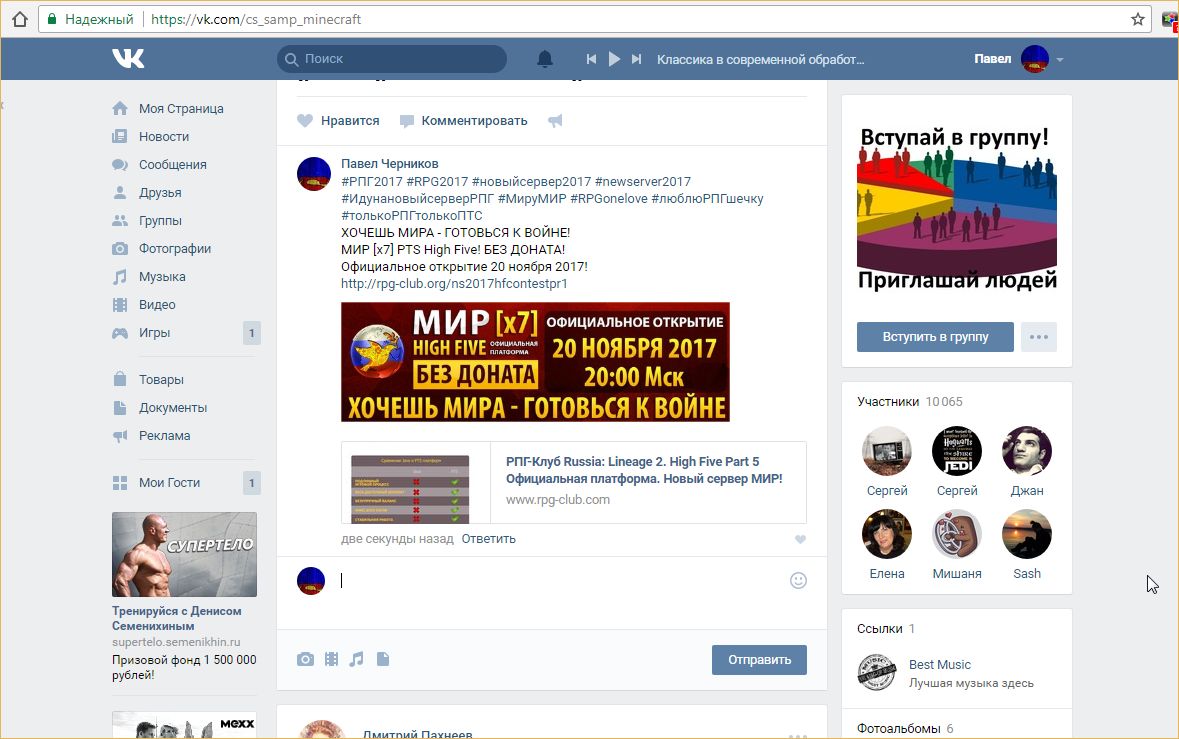The width and height of the screenshot is (1179, 739).
Task: Open РПГ-Клуб Russia link preview title
Action: coord(644,470)
